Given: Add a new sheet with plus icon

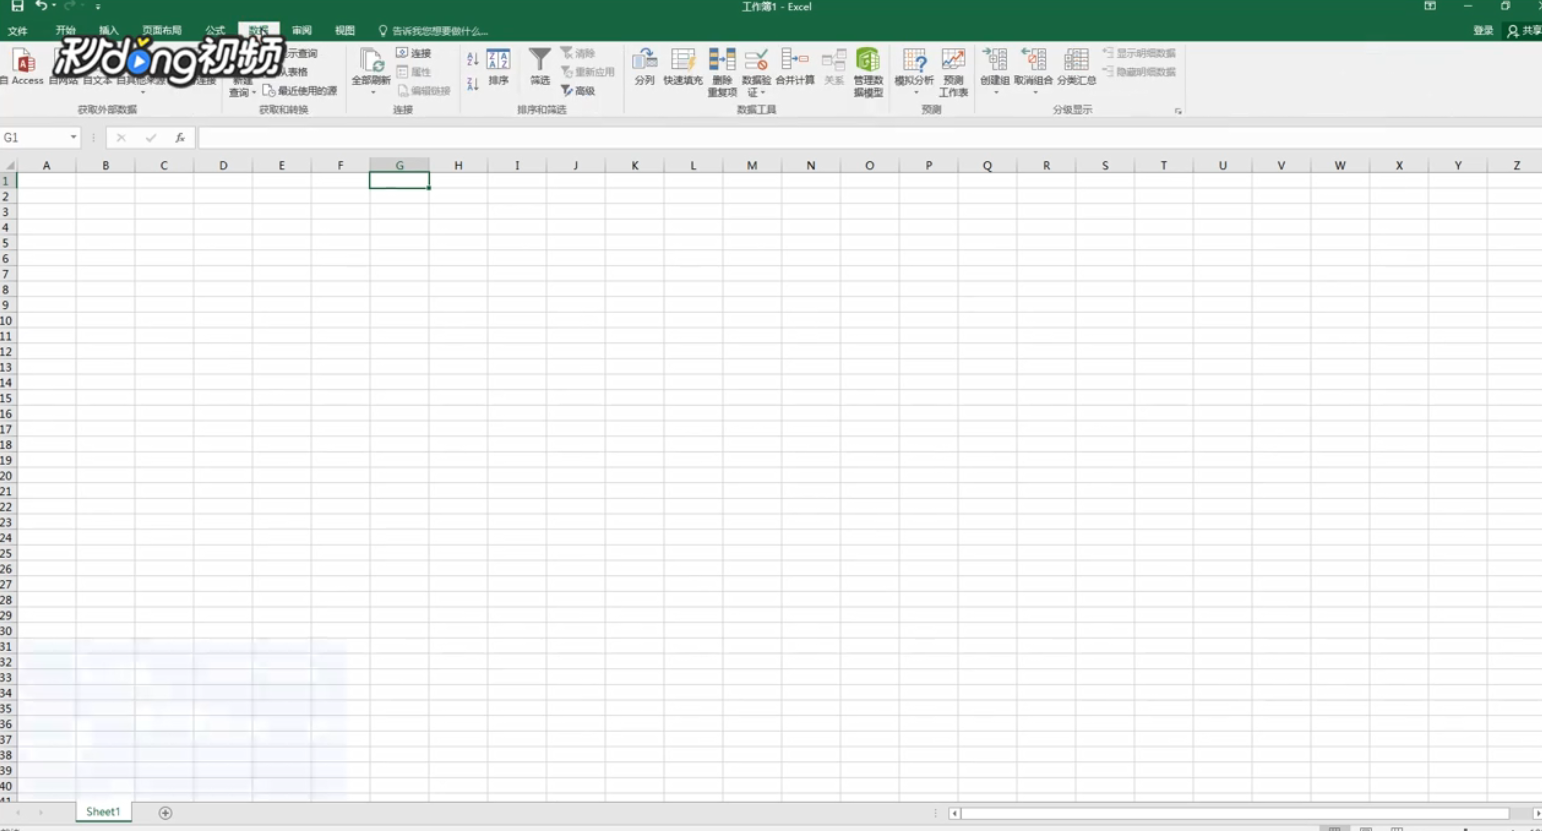Looking at the screenshot, I should point(165,813).
